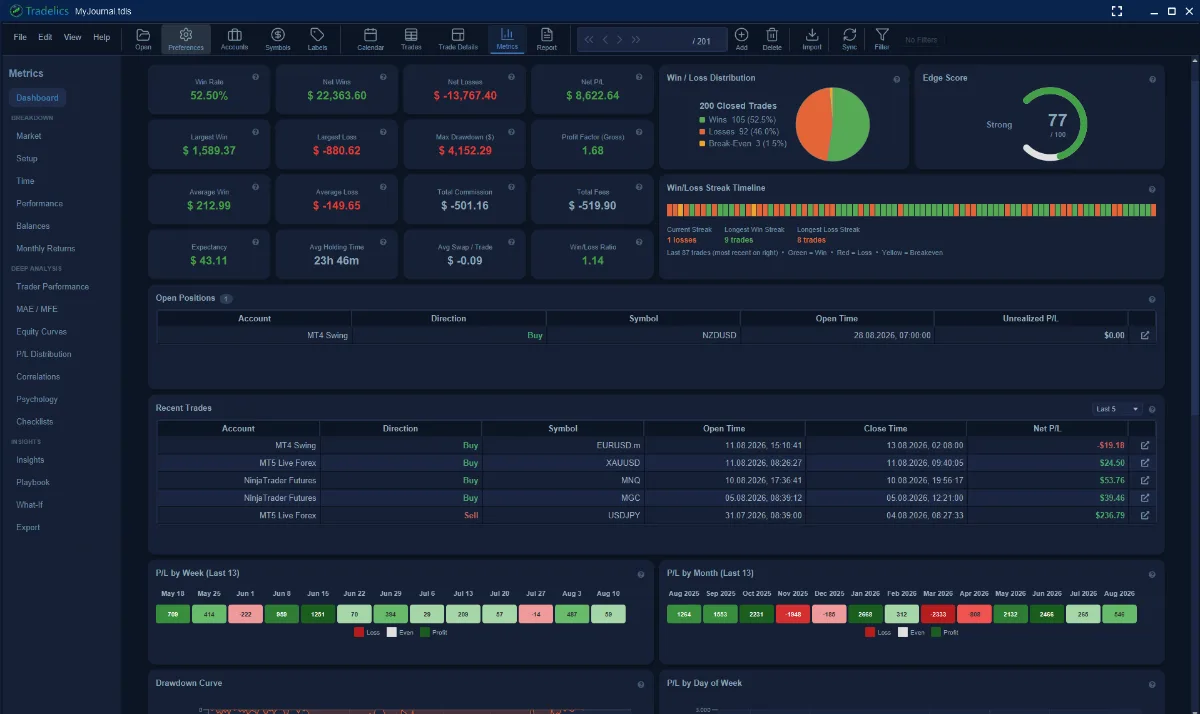Open the Setup breakdown page
Screen dimensions: 1200x714
point(27,158)
